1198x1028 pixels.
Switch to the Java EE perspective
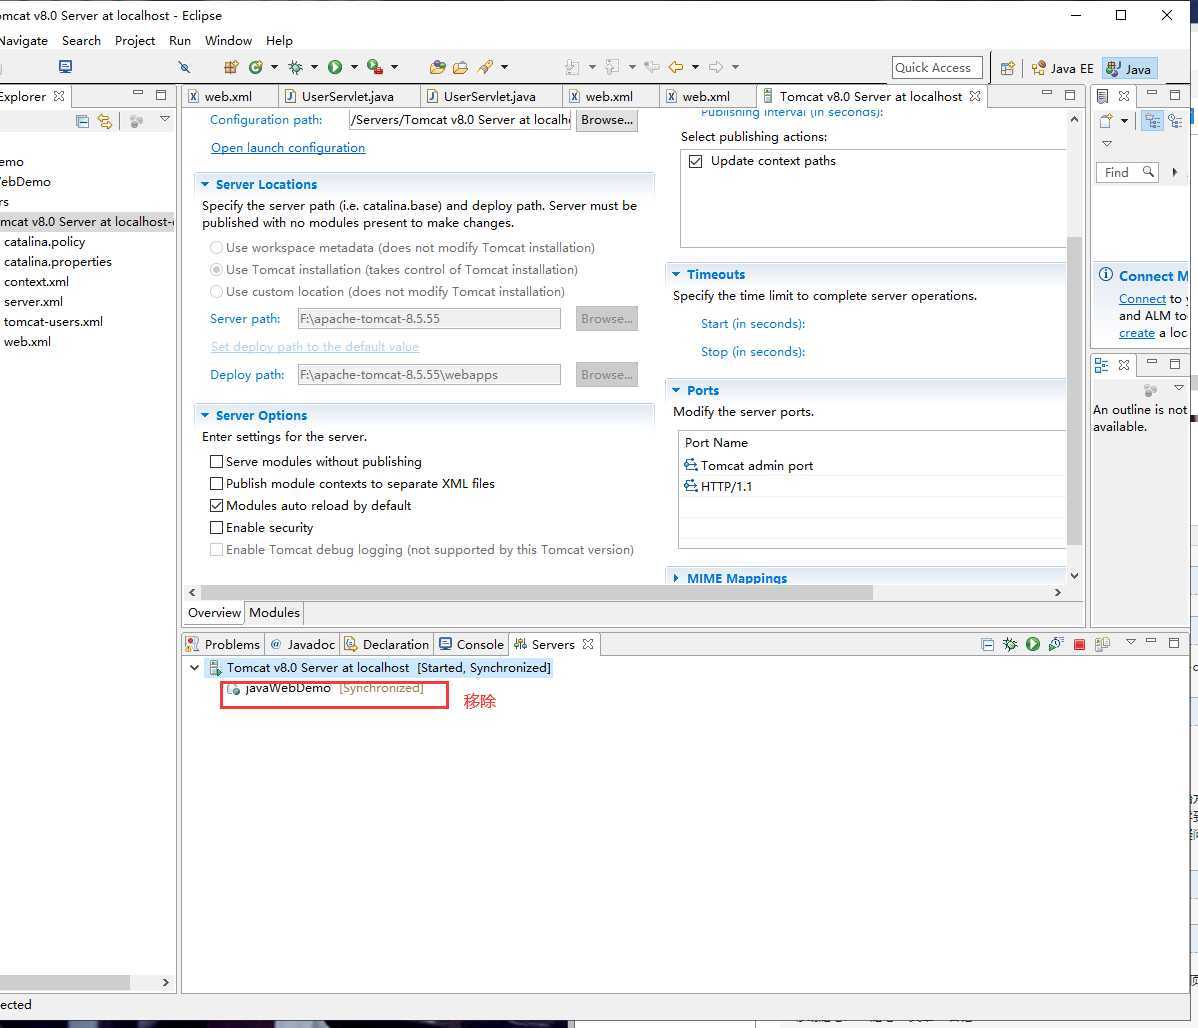(x=1063, y=69)
